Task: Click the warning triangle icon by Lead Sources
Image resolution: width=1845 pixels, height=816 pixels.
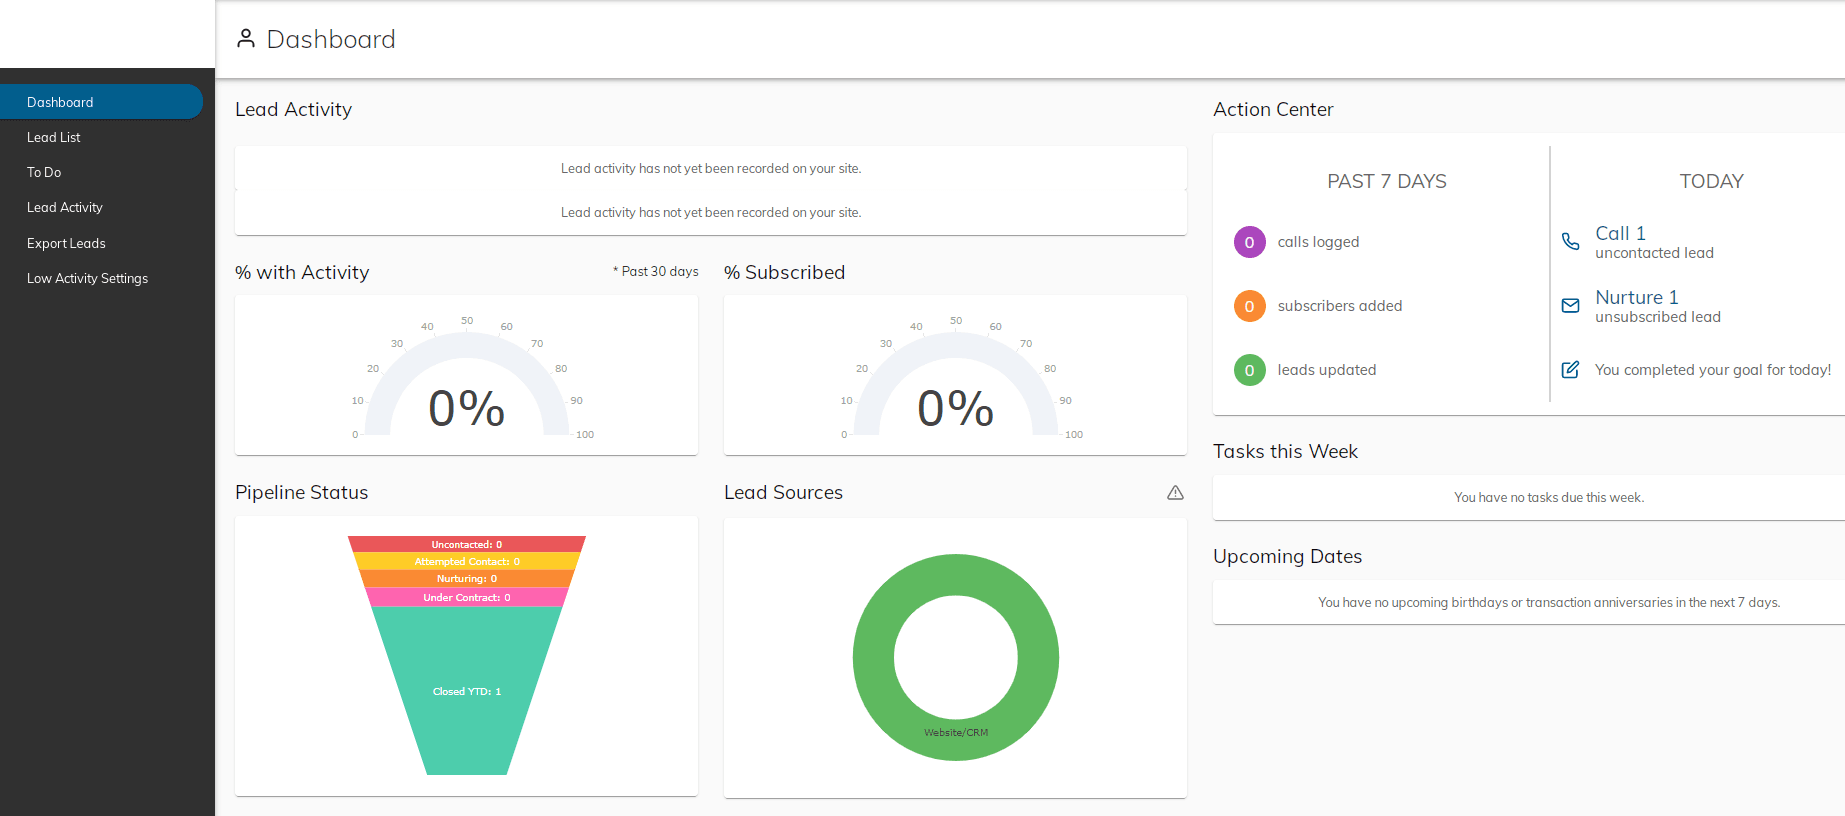Action: tap(1175, 493)
